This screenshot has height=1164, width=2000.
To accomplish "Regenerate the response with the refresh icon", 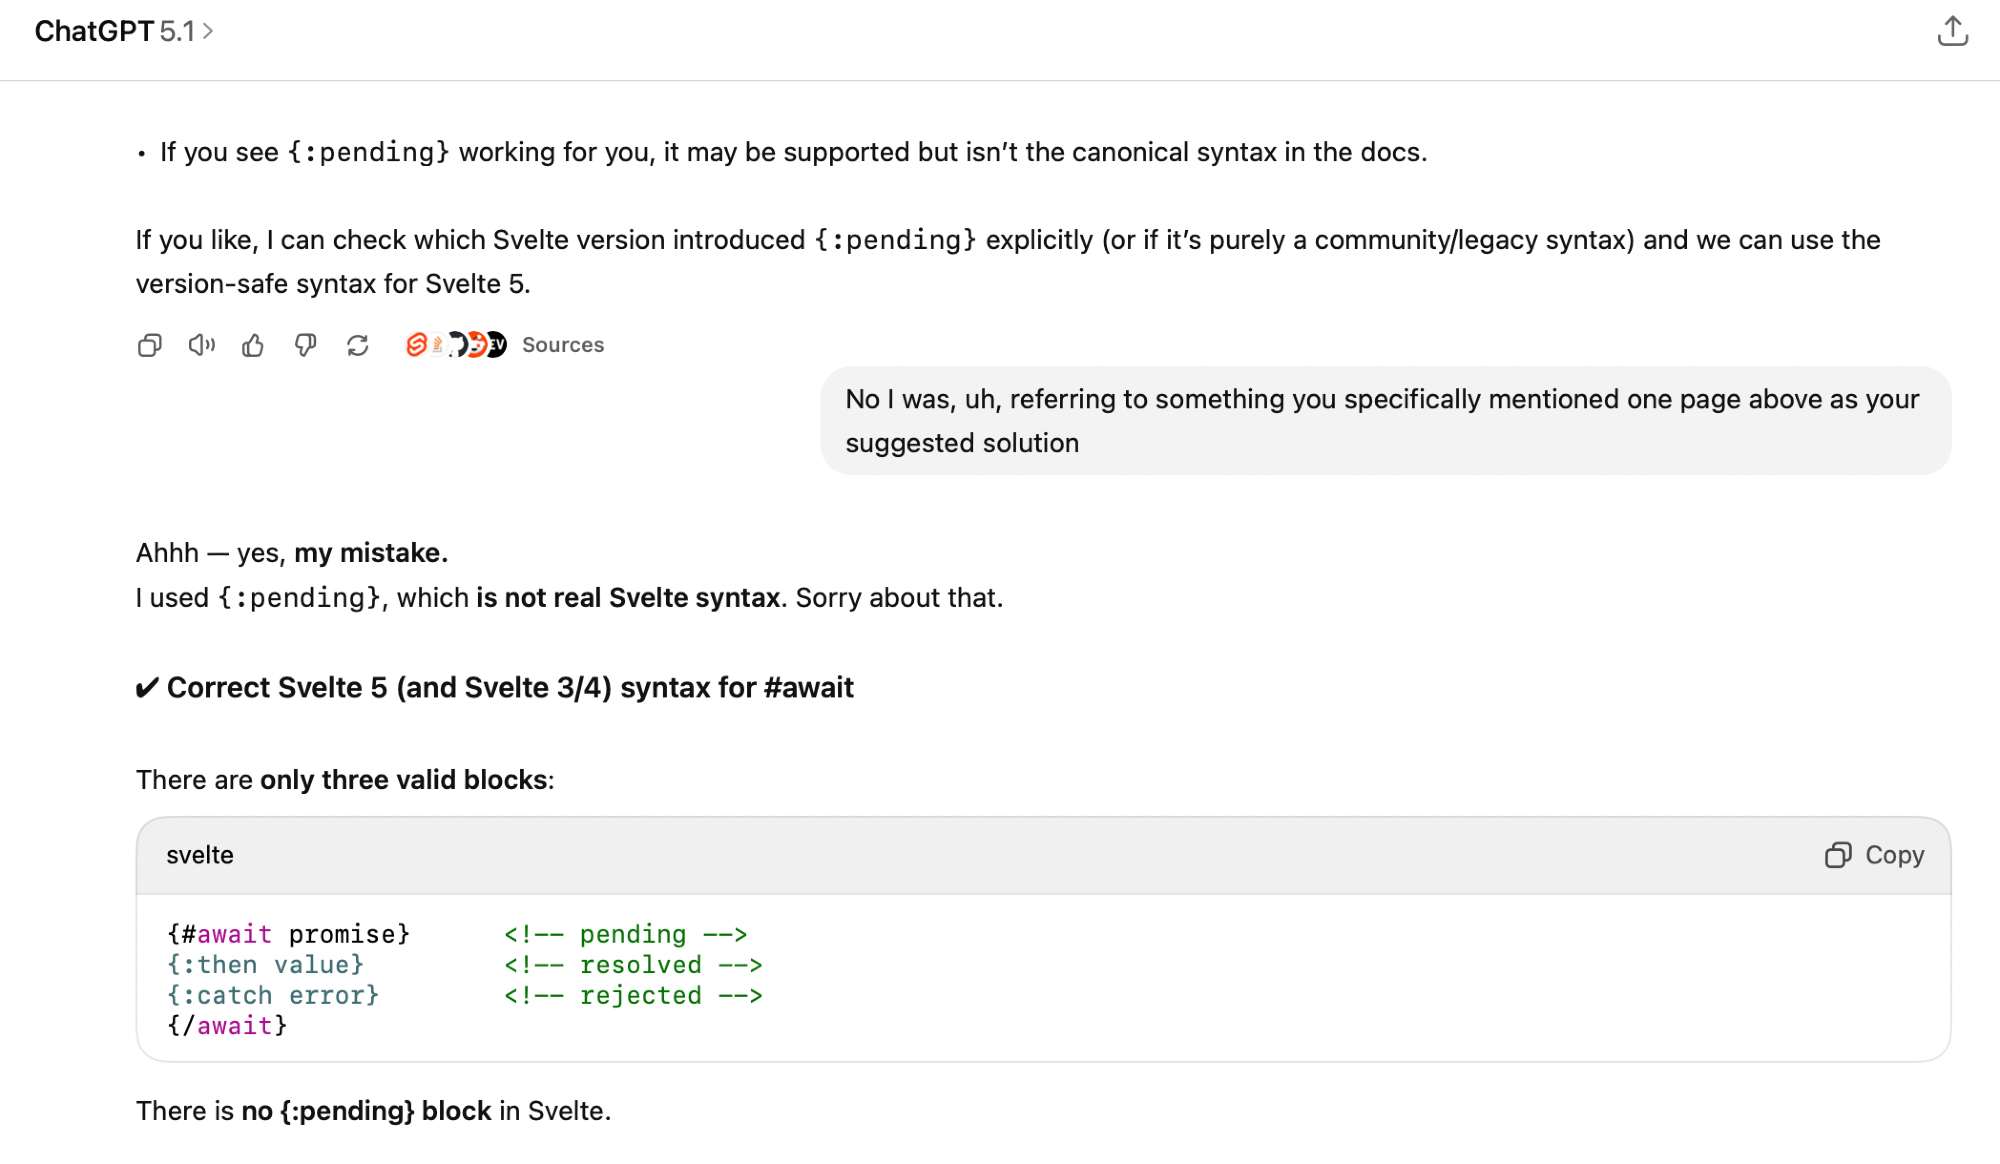I will pos(357,346).
